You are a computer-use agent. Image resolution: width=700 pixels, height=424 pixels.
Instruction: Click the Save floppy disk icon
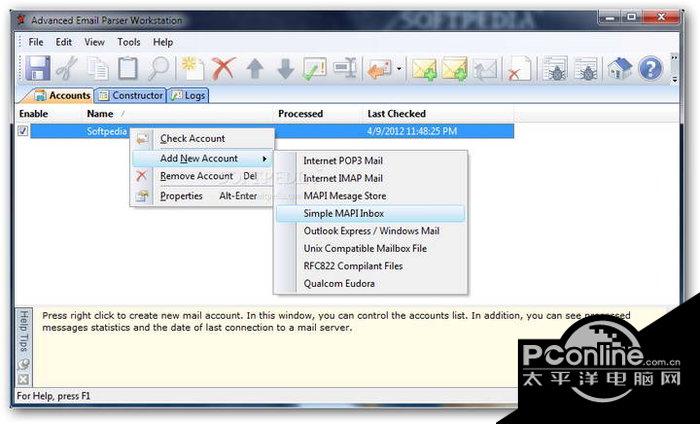coord(38,69)
